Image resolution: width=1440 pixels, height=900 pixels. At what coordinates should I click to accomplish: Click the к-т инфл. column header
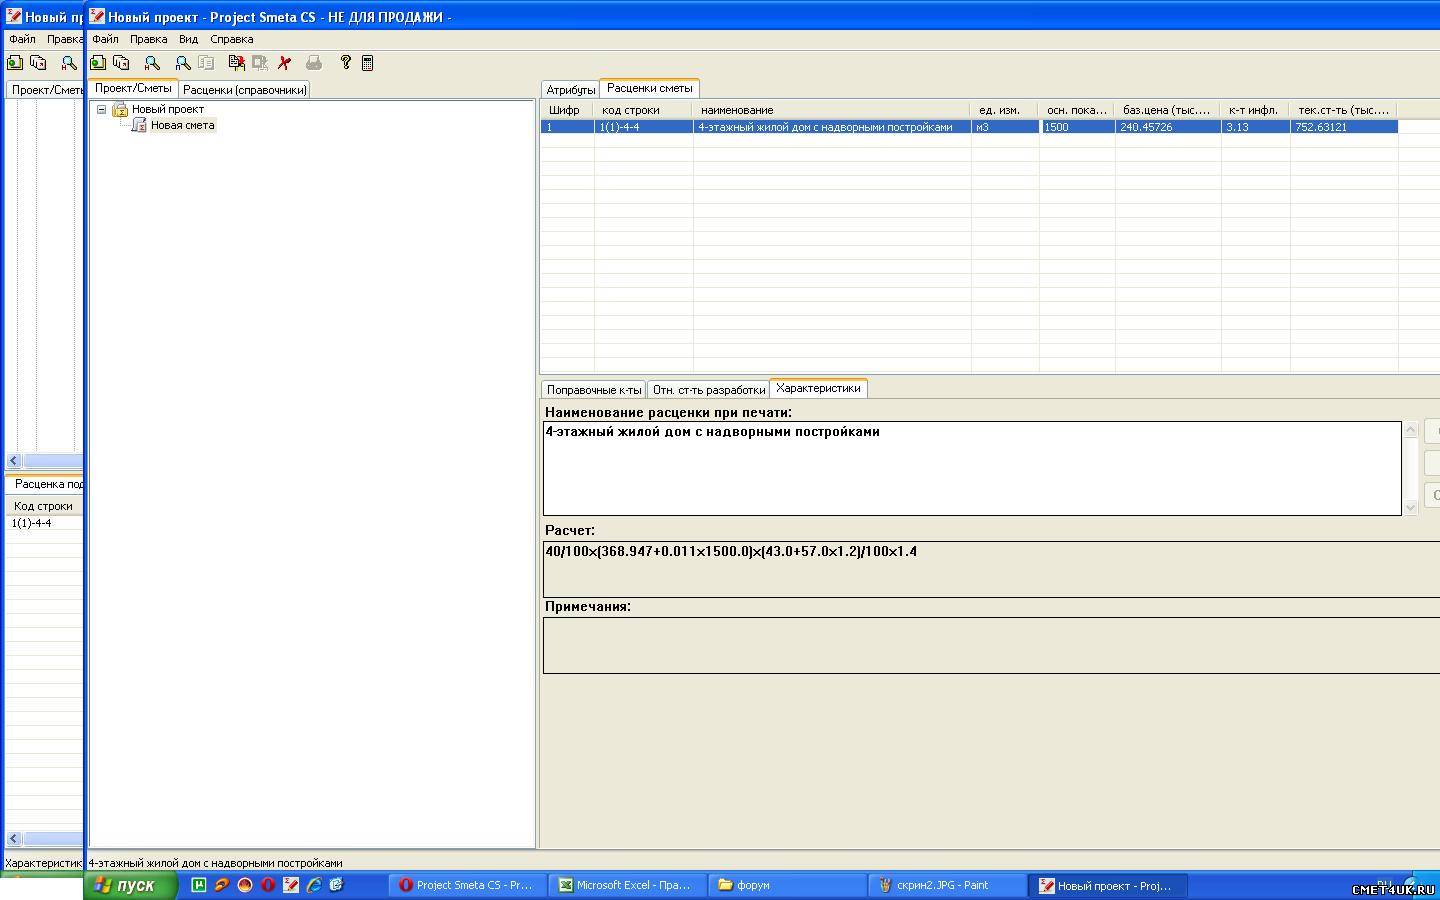pyautogui.click(x=1255, y=110)
